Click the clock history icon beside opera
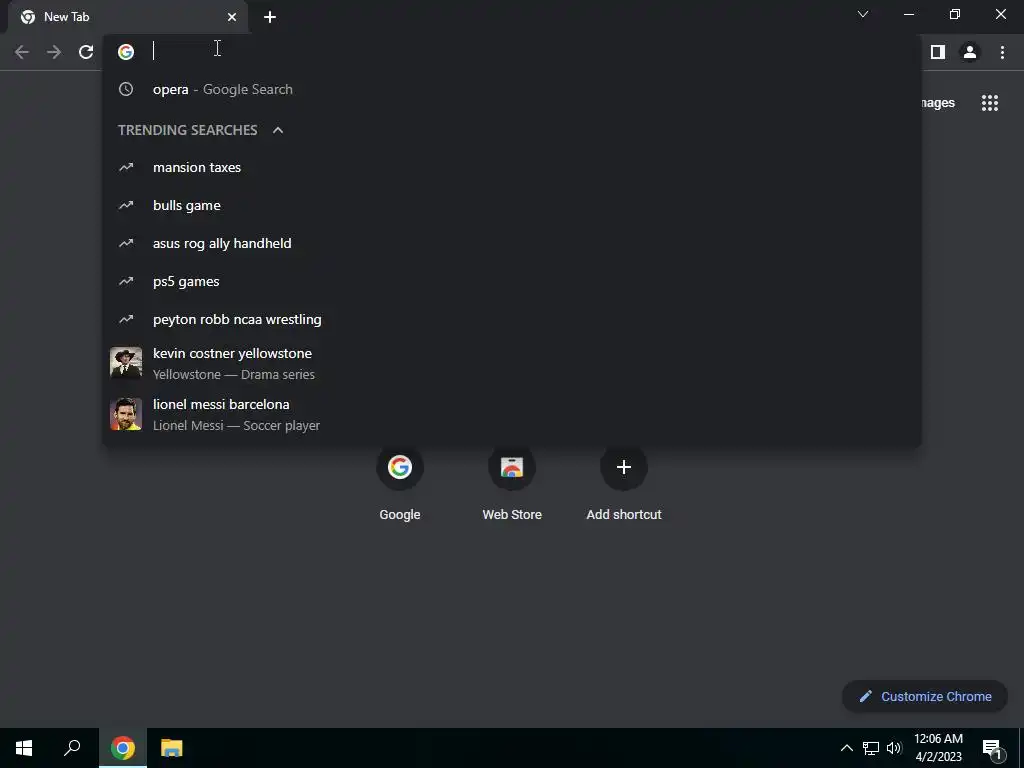1024x768 pixels. click(126, 89)
